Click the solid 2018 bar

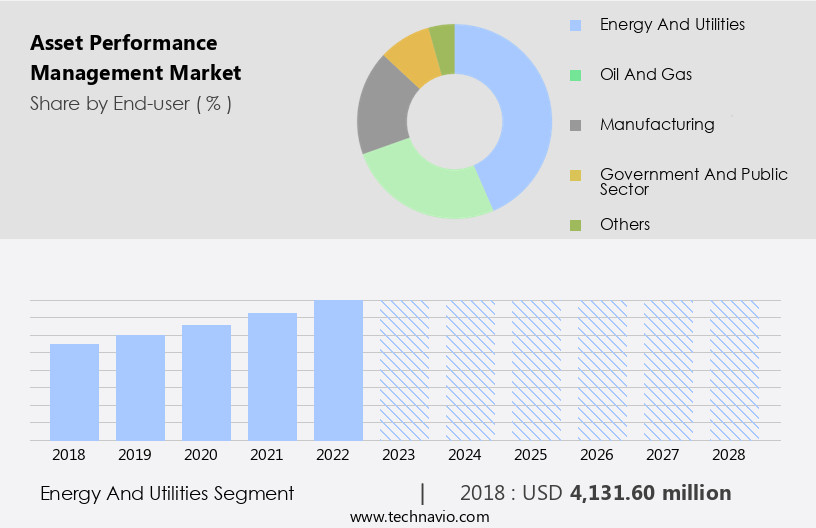75,392
